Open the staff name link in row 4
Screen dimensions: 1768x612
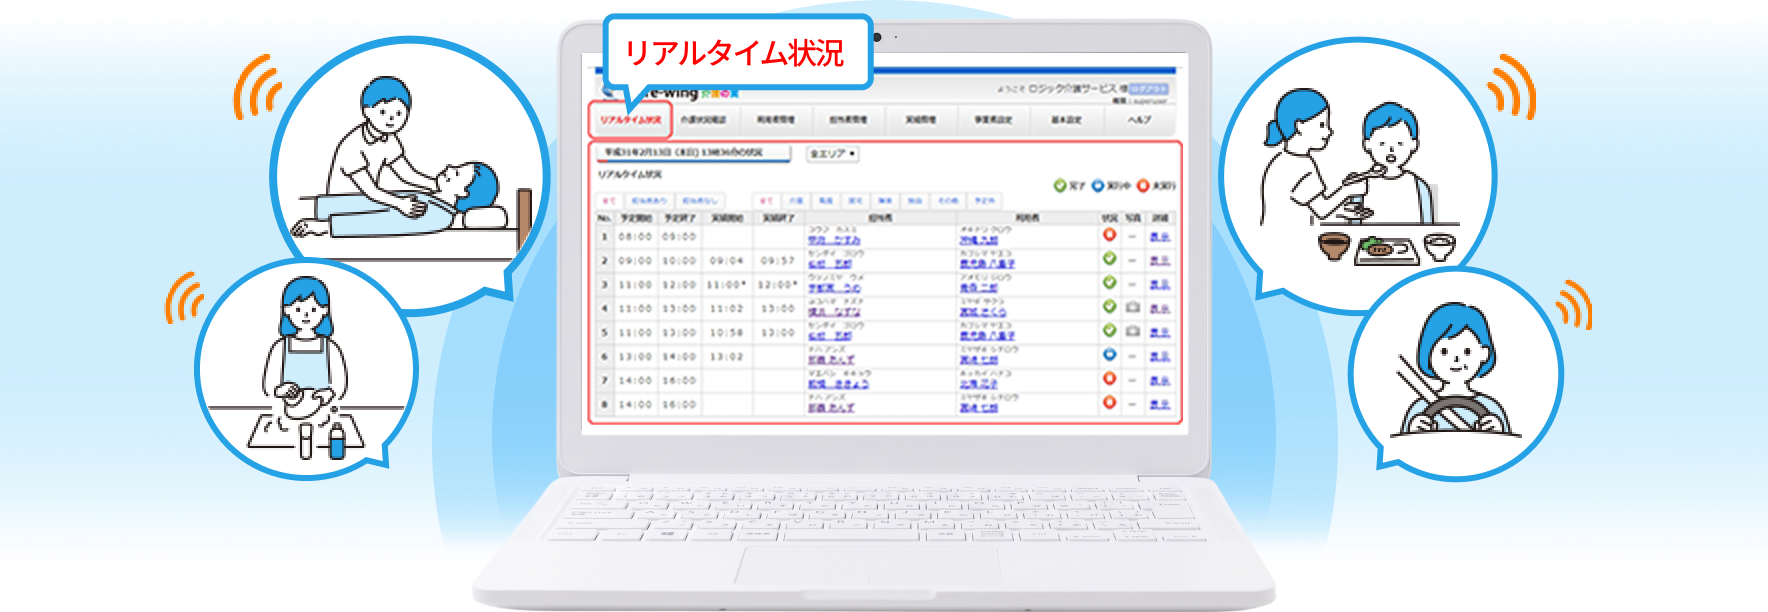coord(834,312)
